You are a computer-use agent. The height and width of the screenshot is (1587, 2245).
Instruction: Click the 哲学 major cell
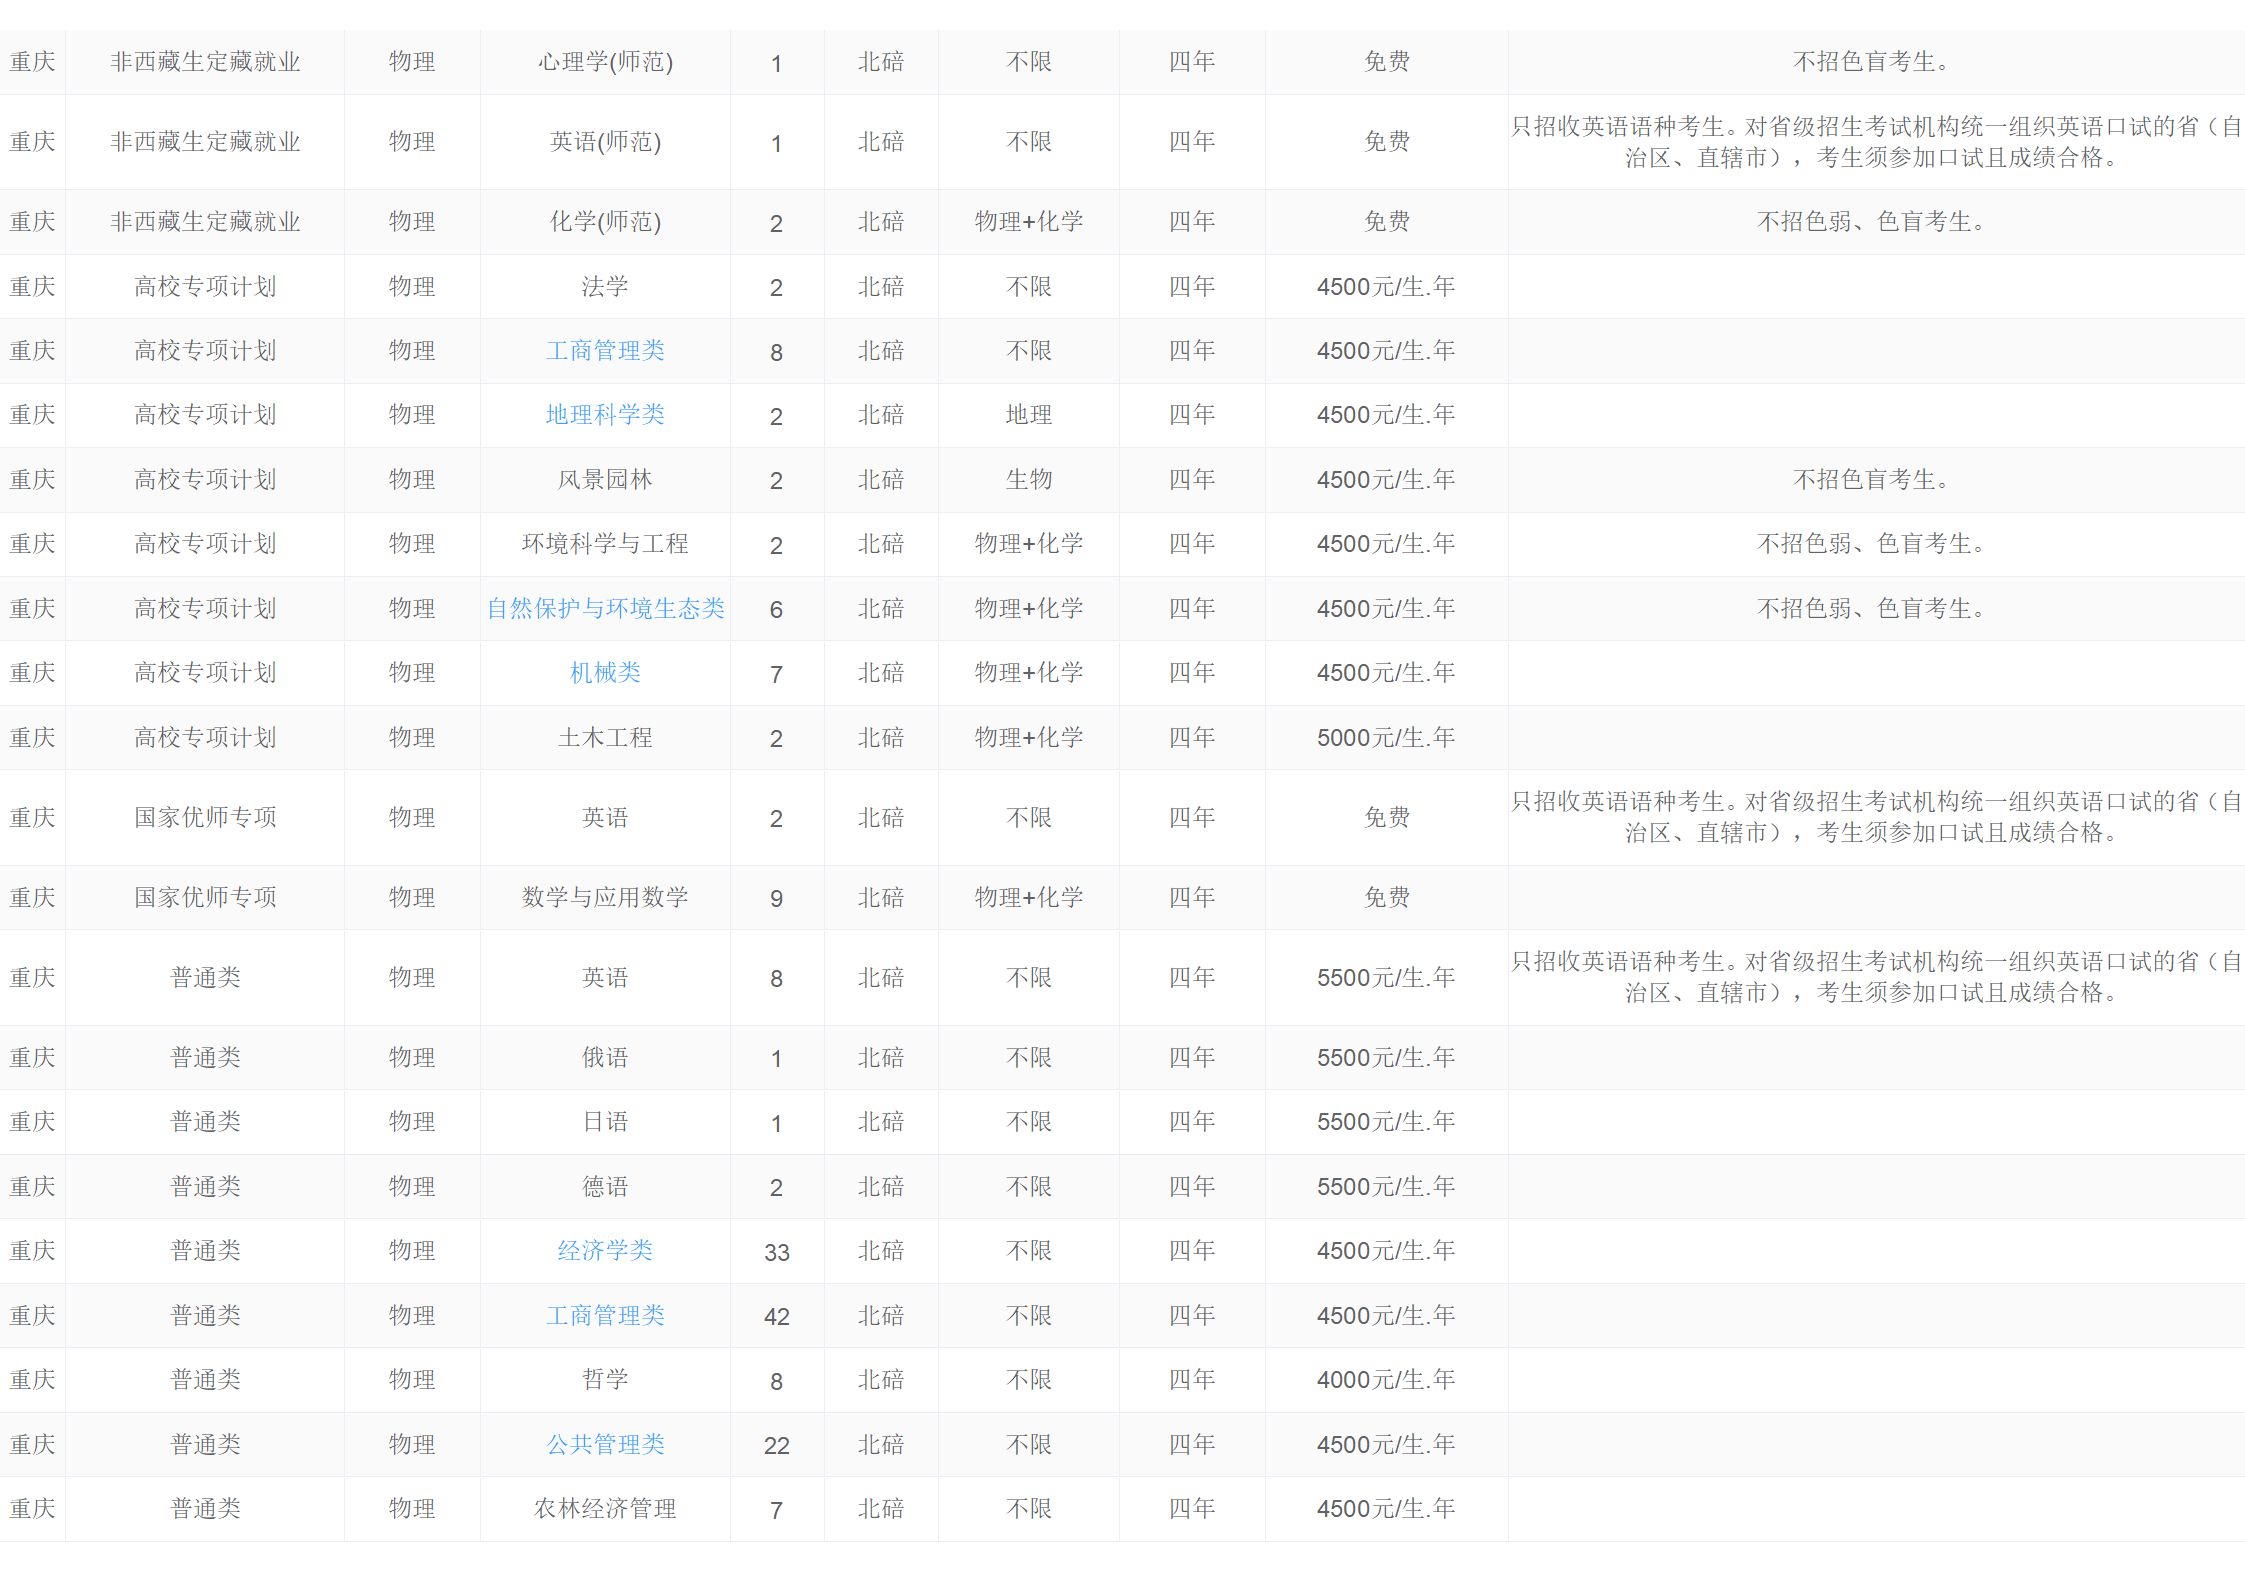pyautogui.click(x=605, y=1380)
